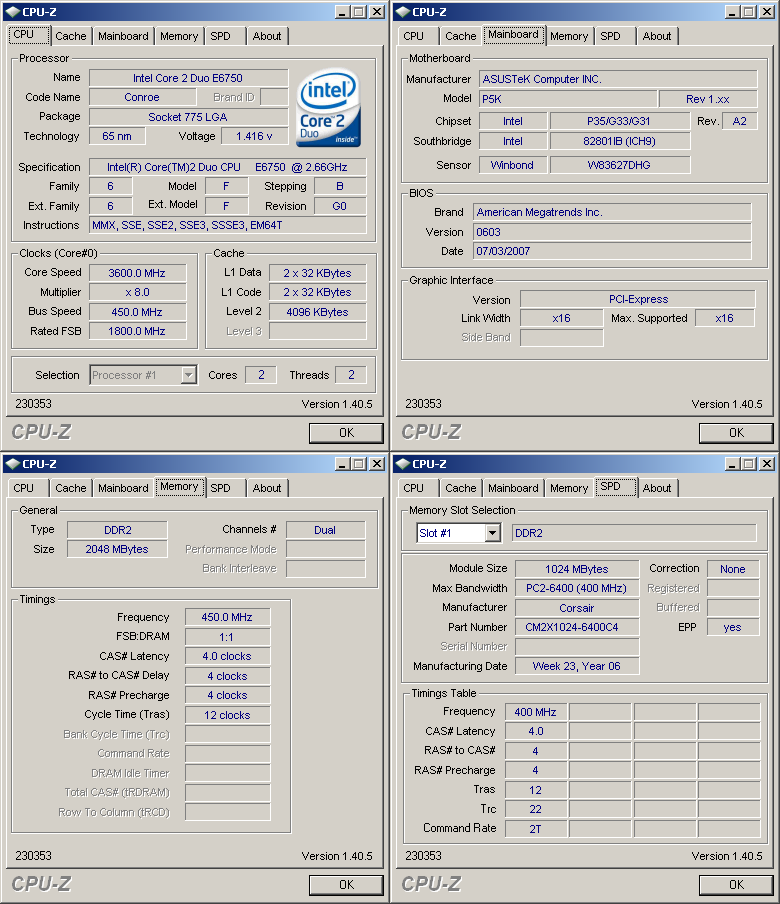Switch to Cache tab in the CPU tab window
Image resolution: width=780 pixels, height=904 pixels.
(x=70, y=36)
